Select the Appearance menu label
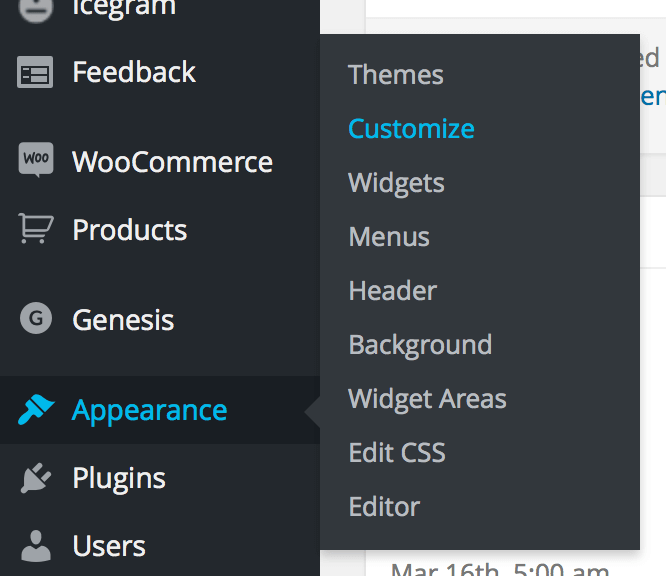Image resolution: width=666 pixels, height=576 pixels. [x=150, y=411]
